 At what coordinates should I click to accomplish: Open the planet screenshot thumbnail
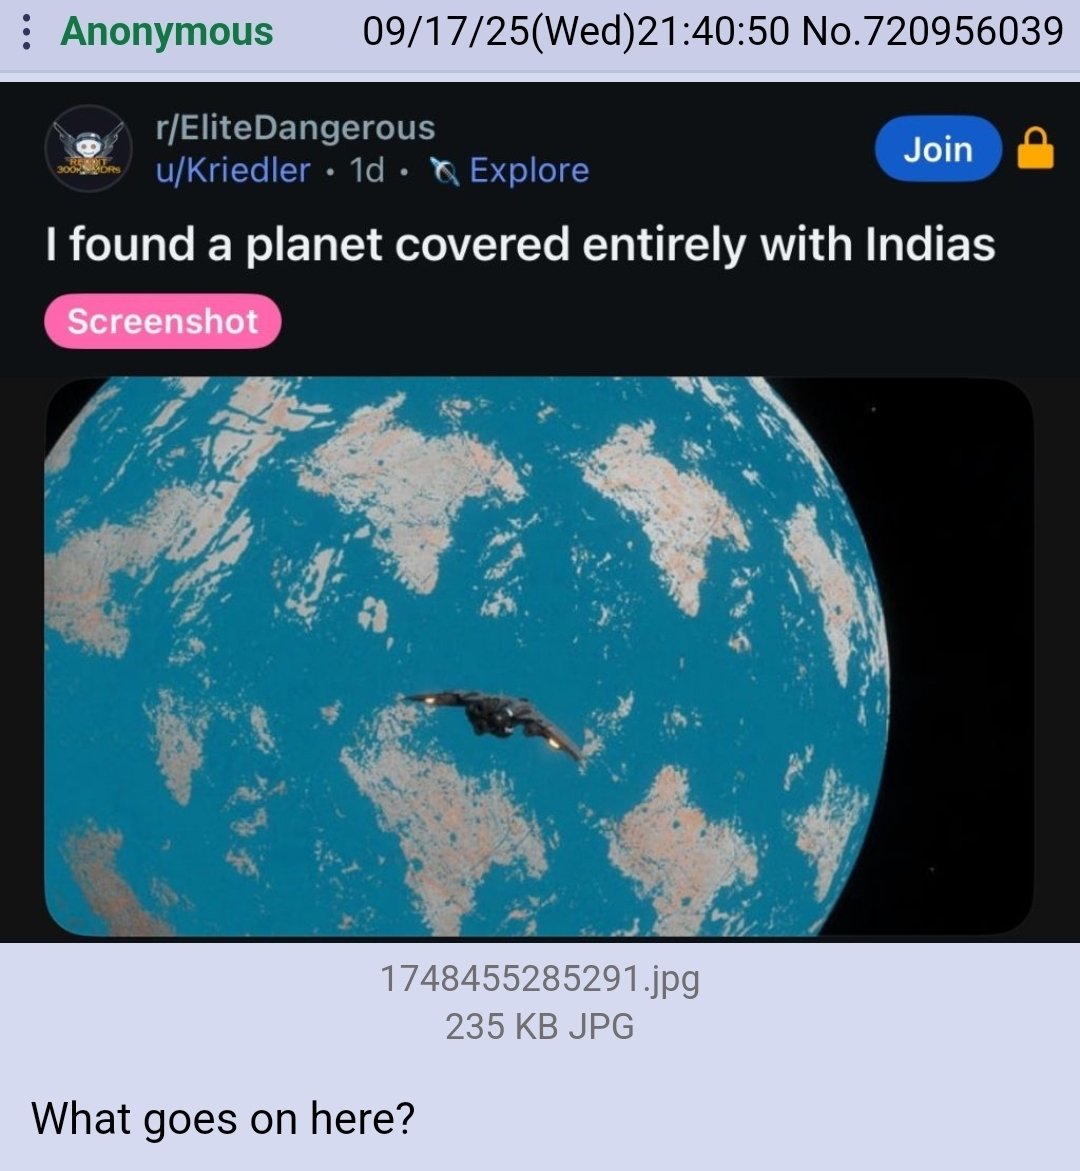point(539,656)
